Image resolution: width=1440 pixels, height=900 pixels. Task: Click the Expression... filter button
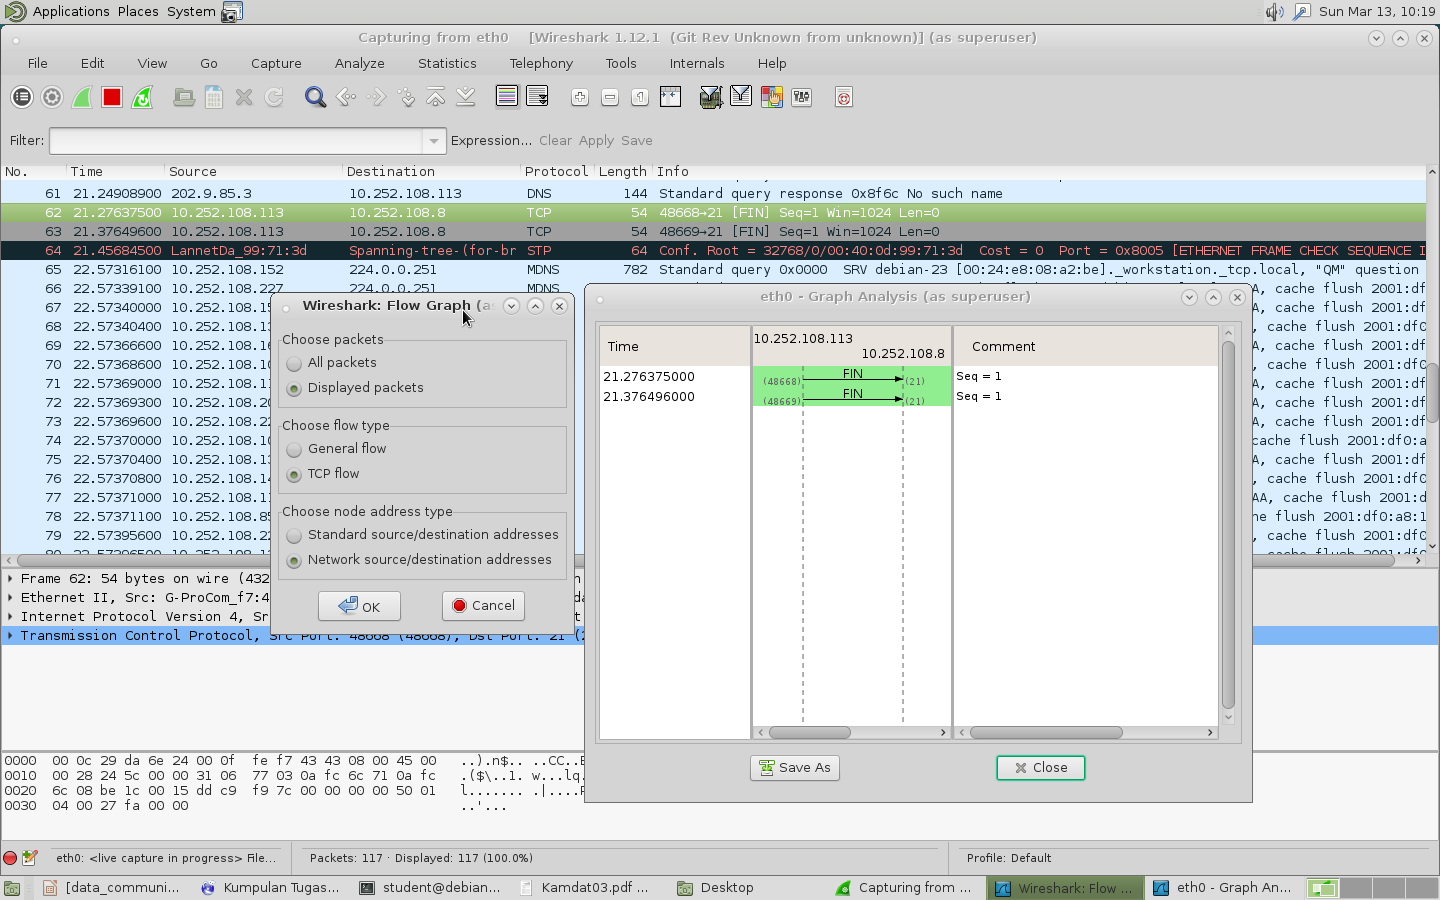point(491,141)
